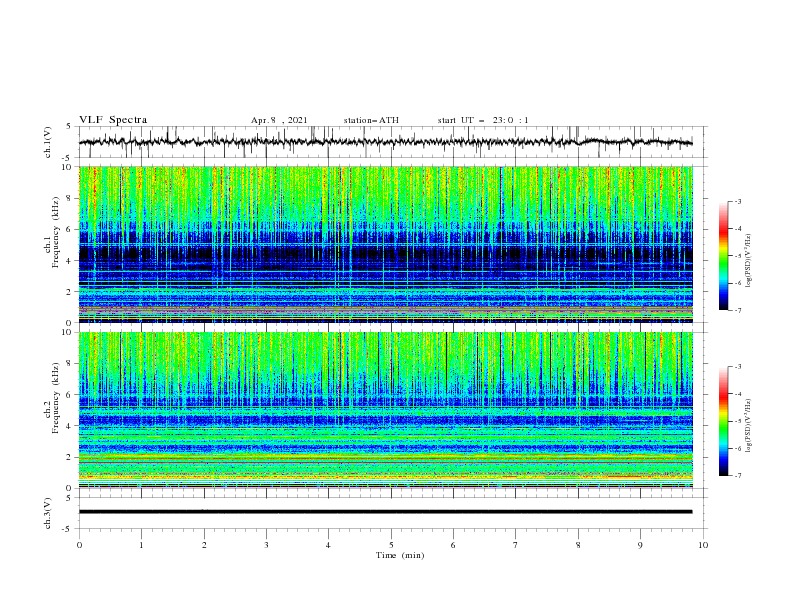This screenshot has width=792, height=612.
Task: Click the ch.1 spectrogram panel
Action: tap(386, 244)
